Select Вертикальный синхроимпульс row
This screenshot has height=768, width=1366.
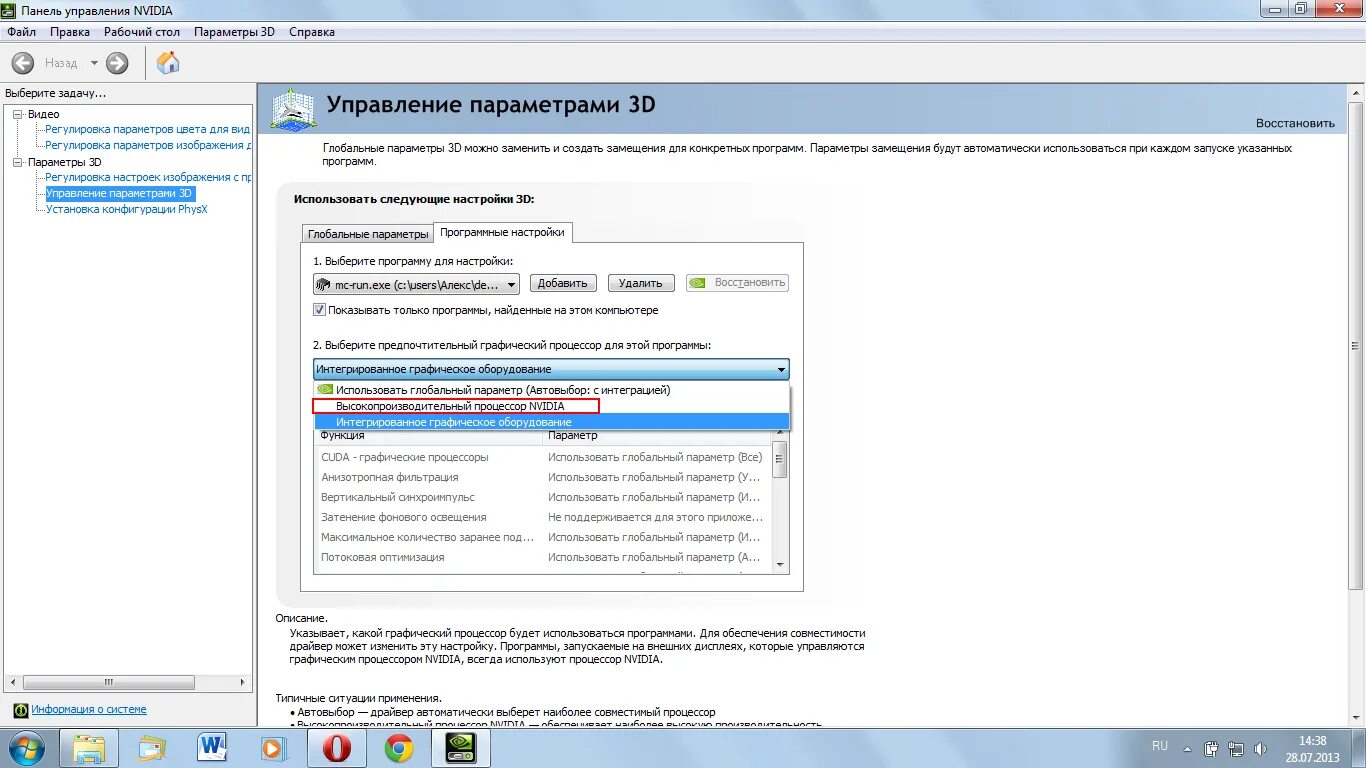(544, 497)
